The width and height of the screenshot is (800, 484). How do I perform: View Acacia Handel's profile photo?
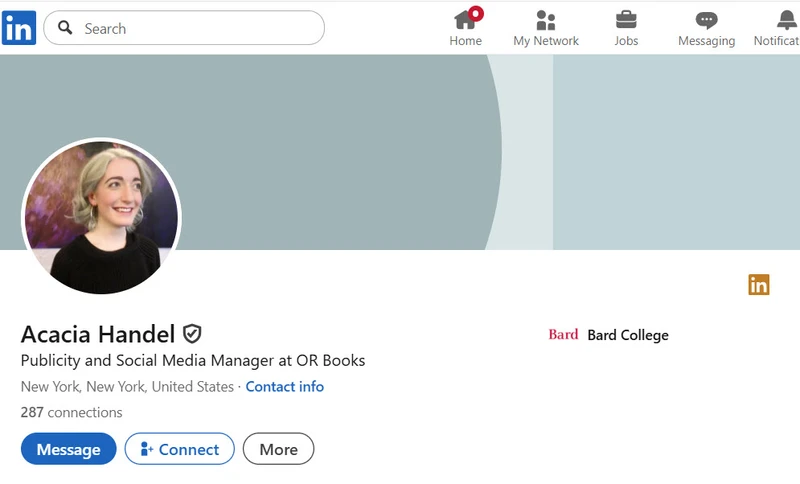click(x=101, y=216)
